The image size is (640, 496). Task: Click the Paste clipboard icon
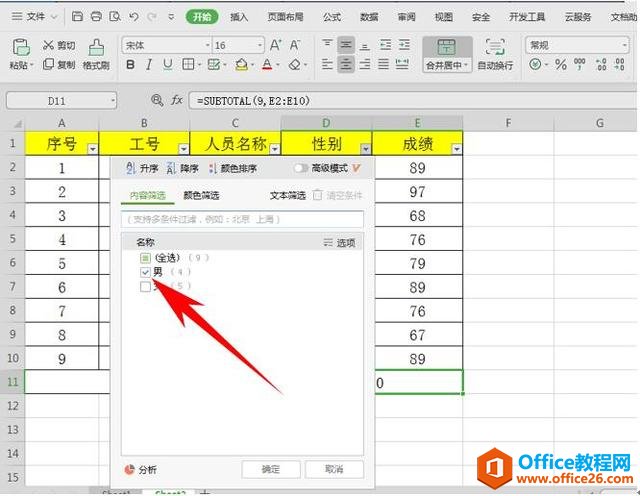tap(20, 48)
